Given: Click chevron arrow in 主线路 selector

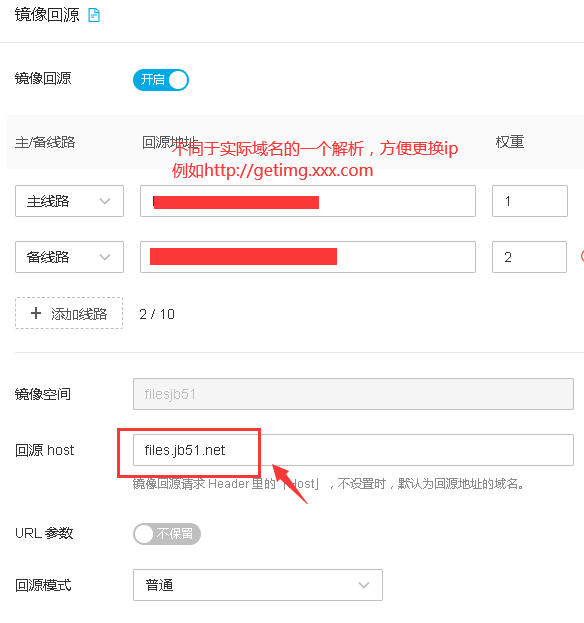Looking at the screenshot, I should click(105, 201).
